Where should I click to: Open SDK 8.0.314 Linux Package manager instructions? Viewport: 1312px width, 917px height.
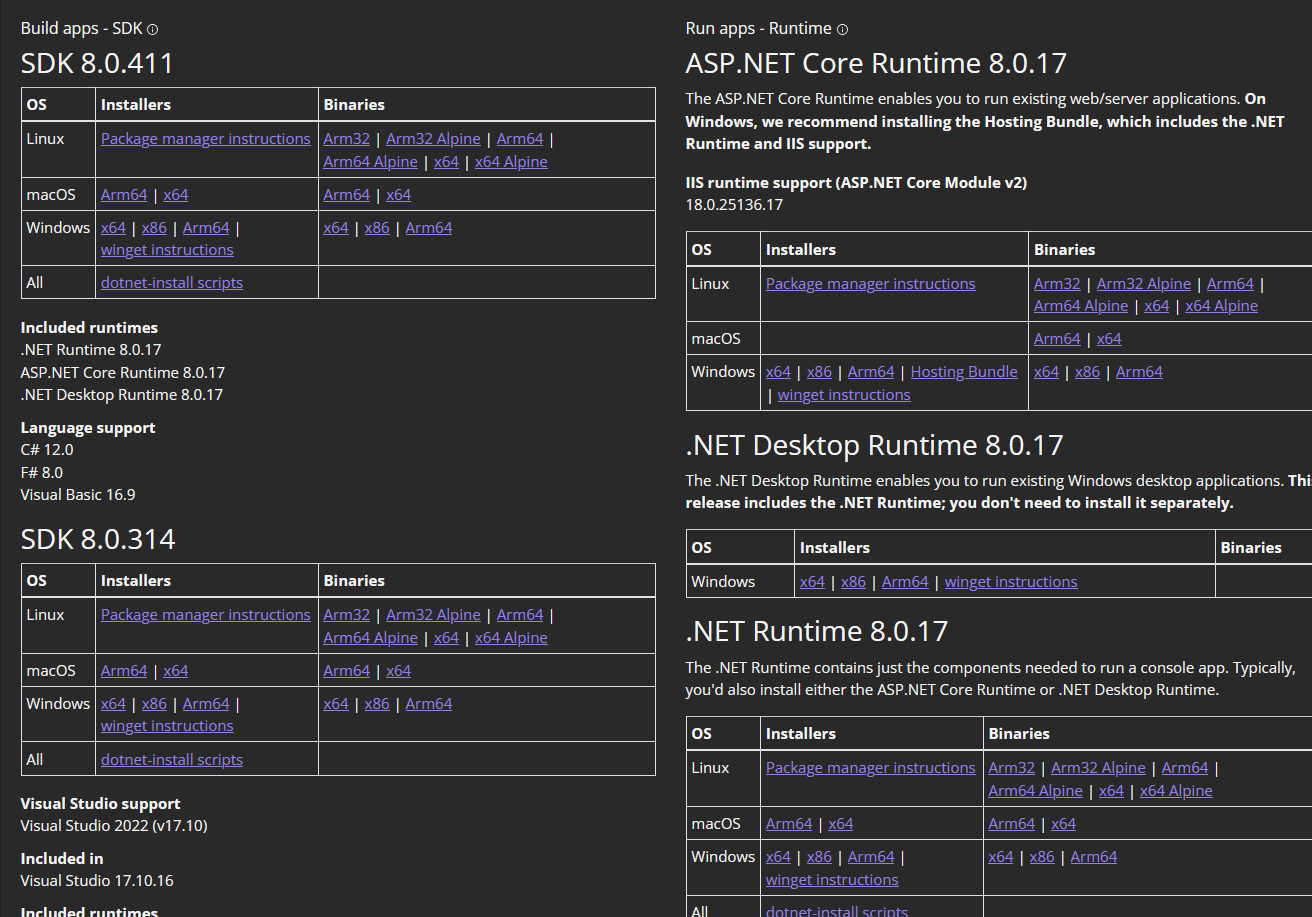click(x=206, y=615)
